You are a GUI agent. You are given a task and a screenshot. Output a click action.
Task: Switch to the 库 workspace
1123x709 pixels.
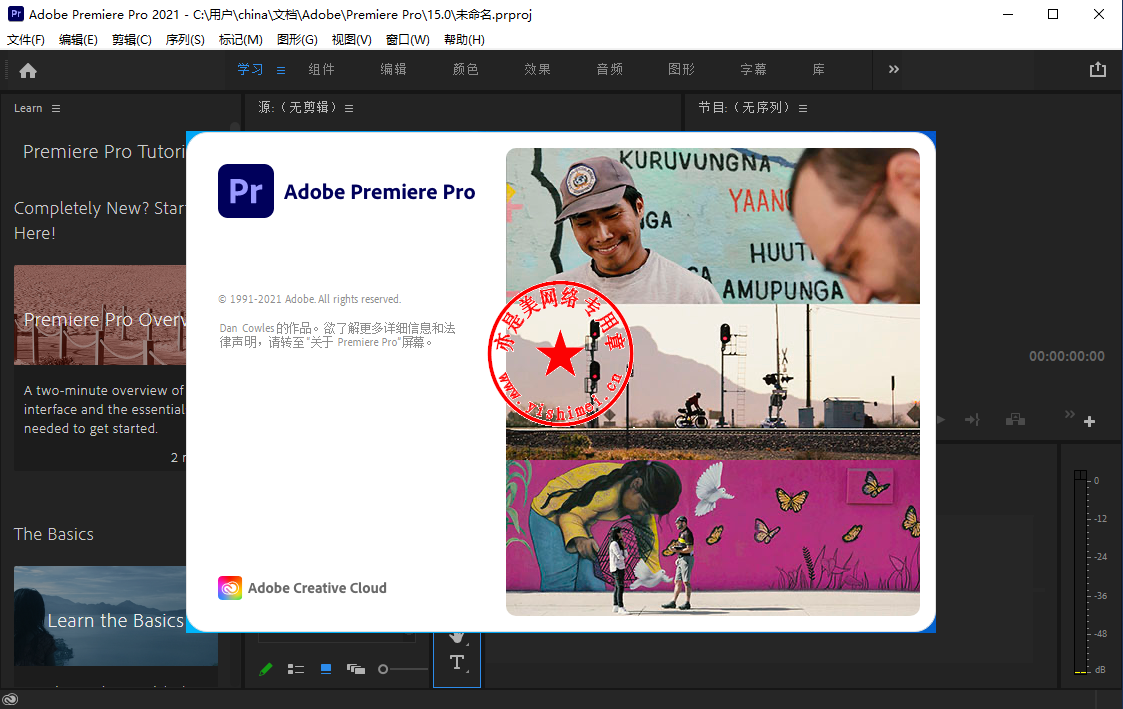click(819, 69)
